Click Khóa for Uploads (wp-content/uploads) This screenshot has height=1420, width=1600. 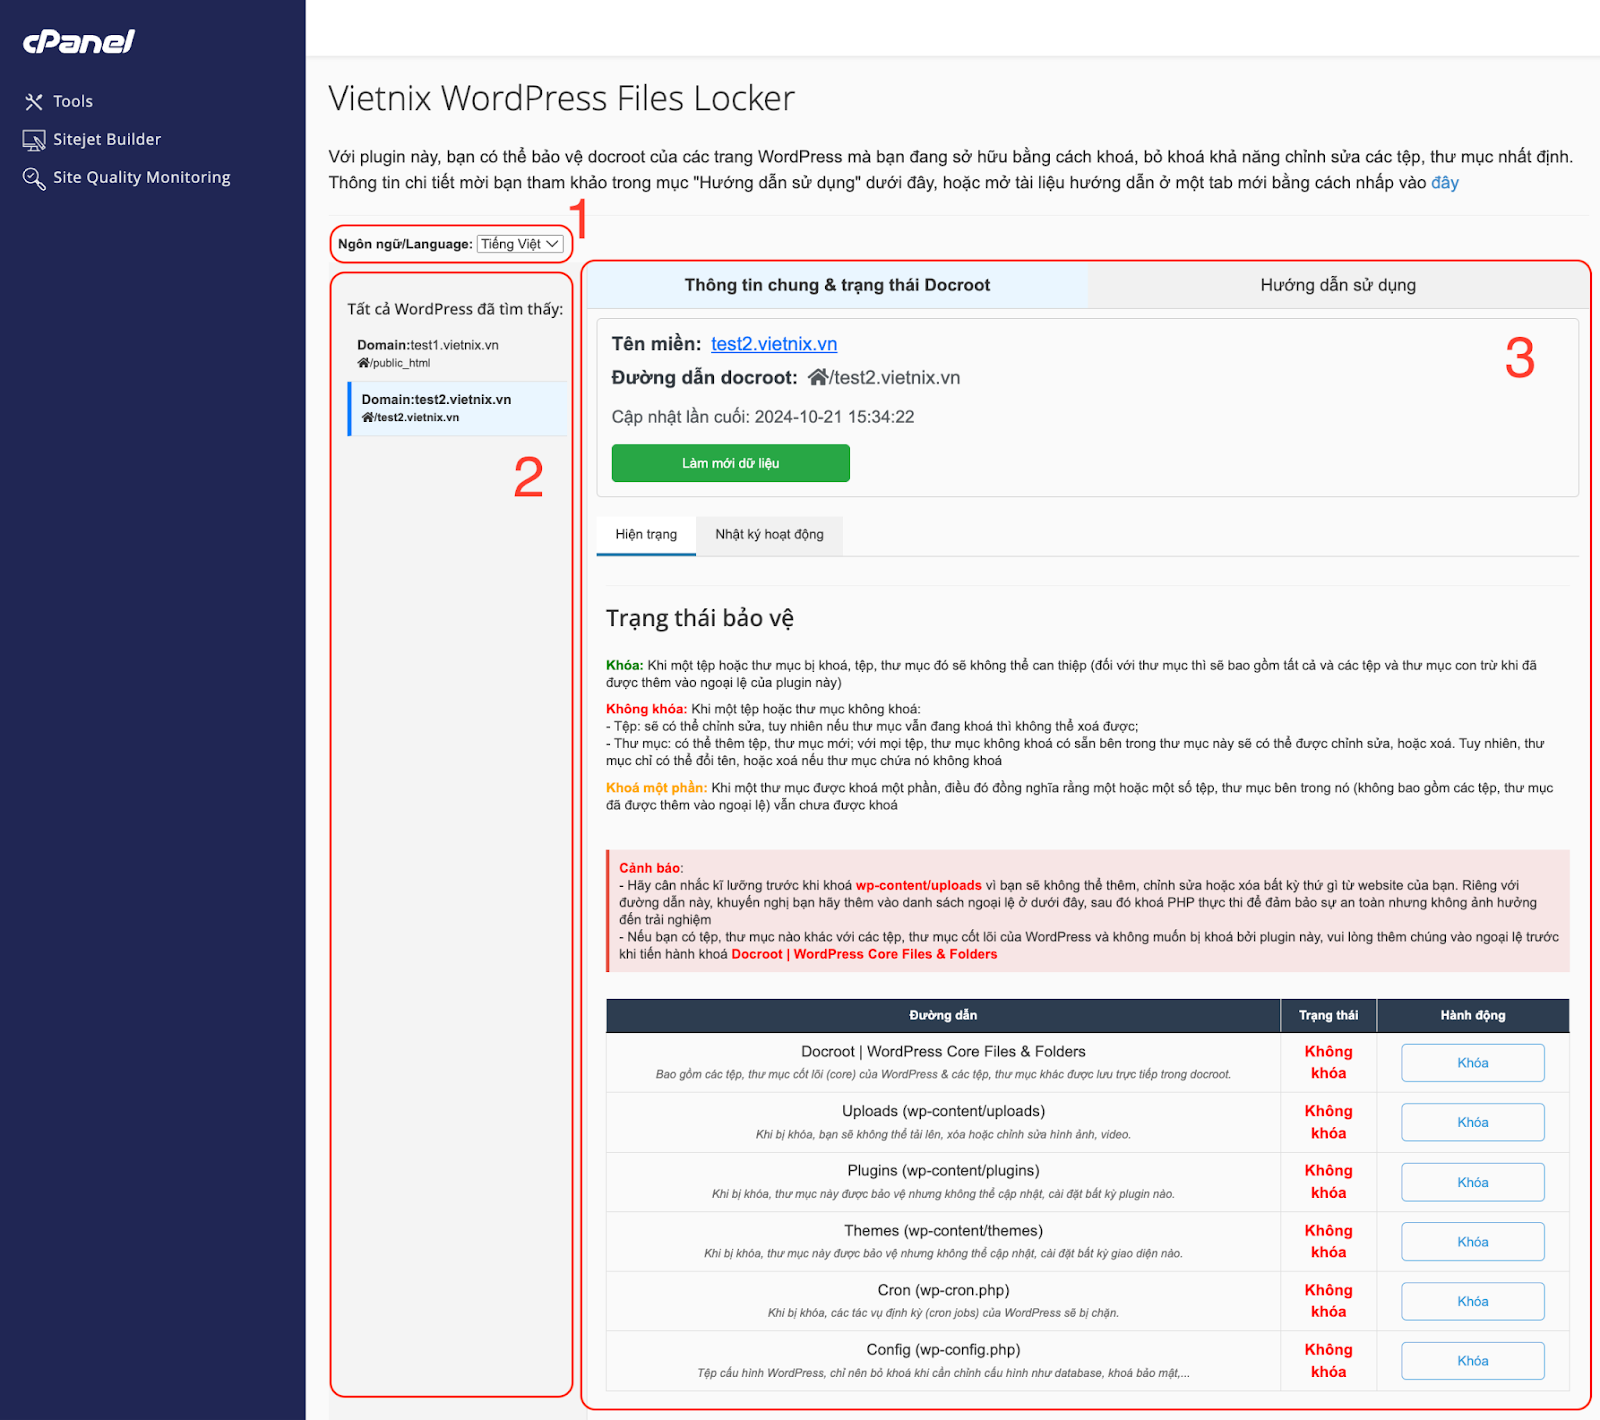click(x=1472, y=1122)
